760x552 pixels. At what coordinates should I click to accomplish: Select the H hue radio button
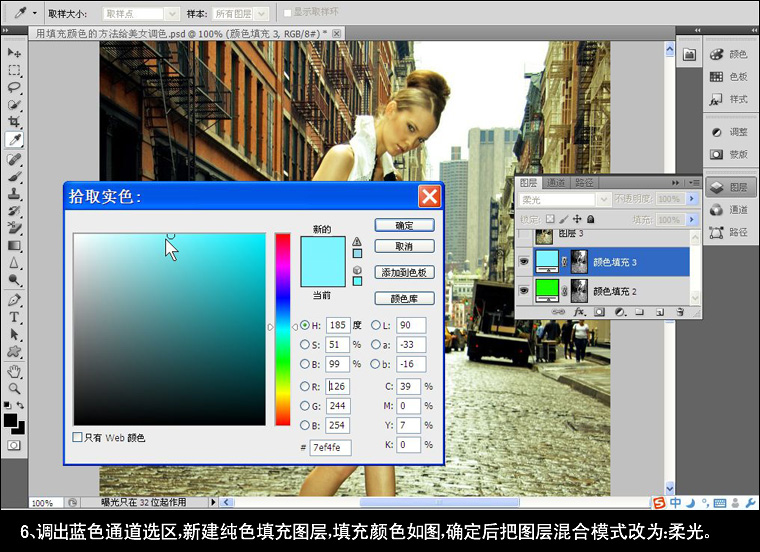[305, 325]
